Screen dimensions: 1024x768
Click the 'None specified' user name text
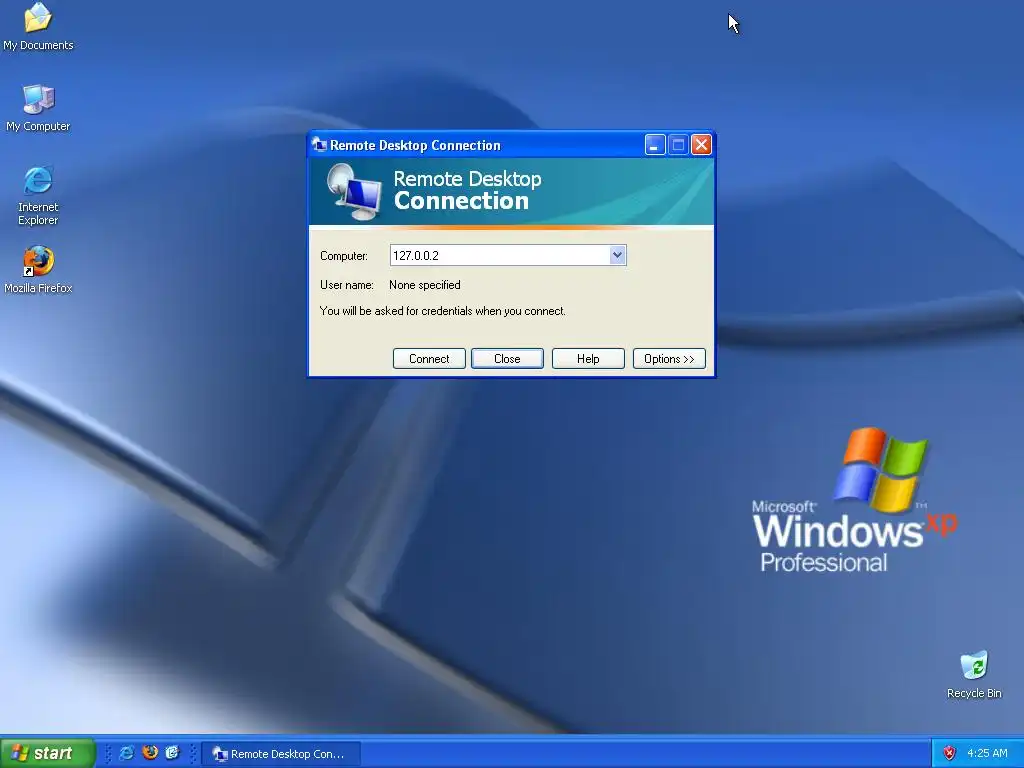[424, 285]
